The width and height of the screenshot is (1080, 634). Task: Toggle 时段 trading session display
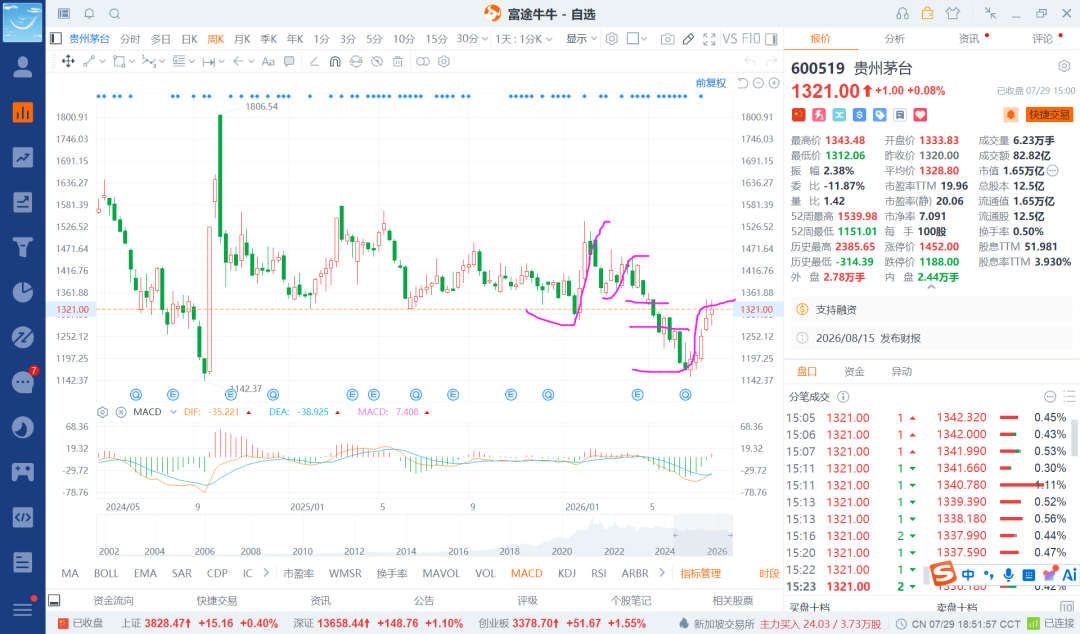point(769,573)
